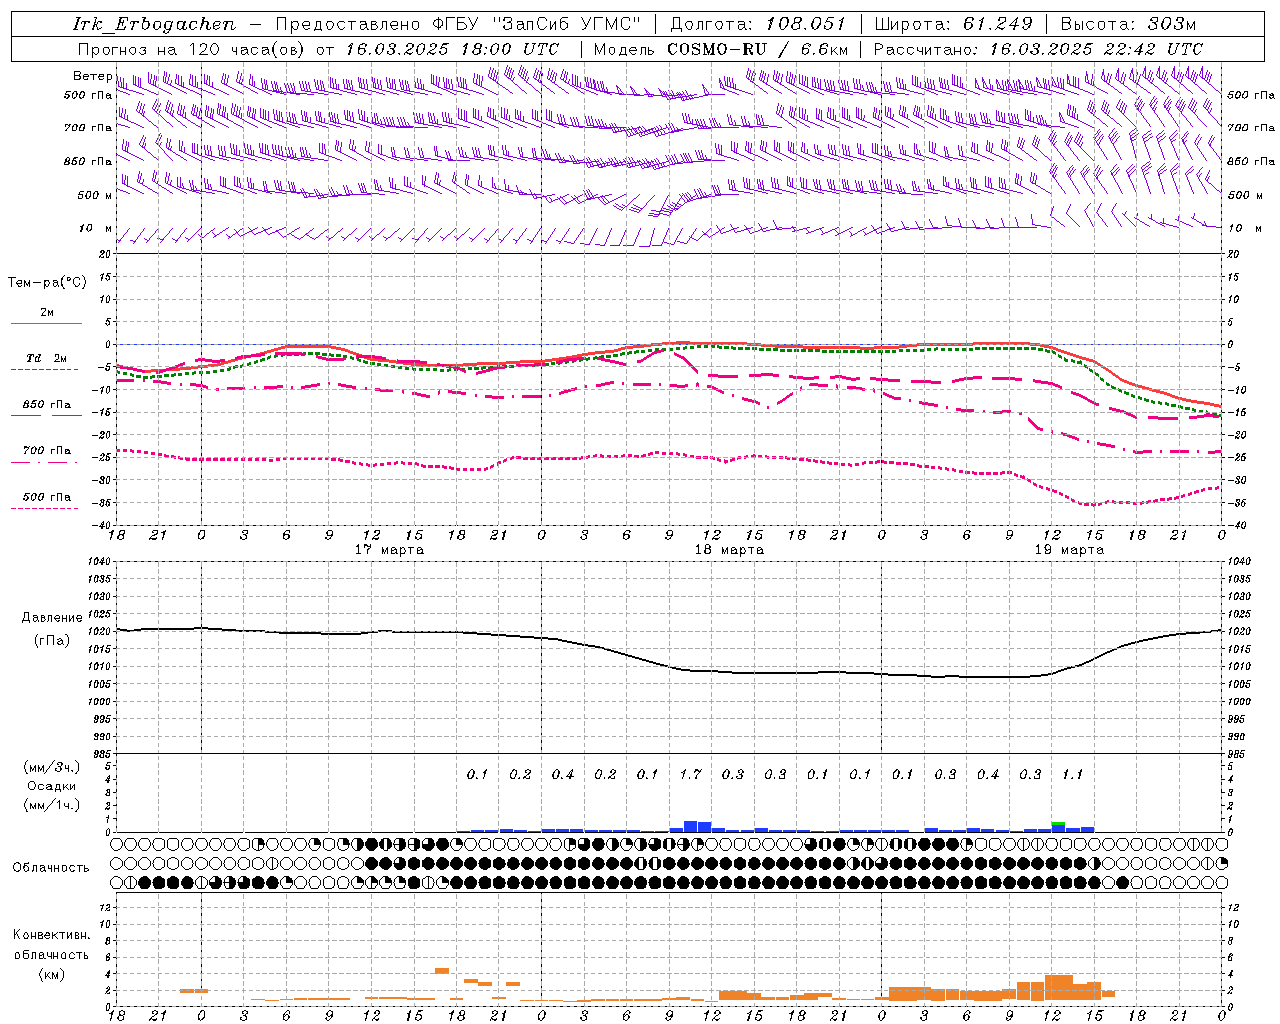Click the Давление pressure panel label

click(52, 618)
